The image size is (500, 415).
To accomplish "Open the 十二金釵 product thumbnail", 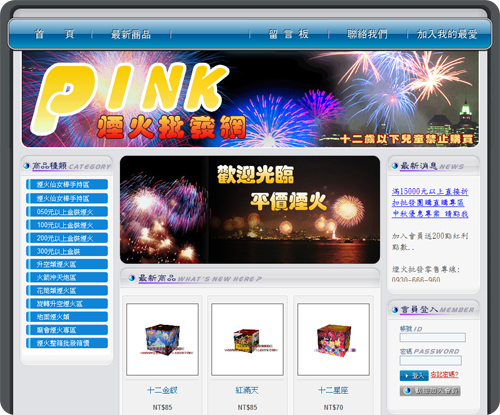I will [x=162, y=339].
